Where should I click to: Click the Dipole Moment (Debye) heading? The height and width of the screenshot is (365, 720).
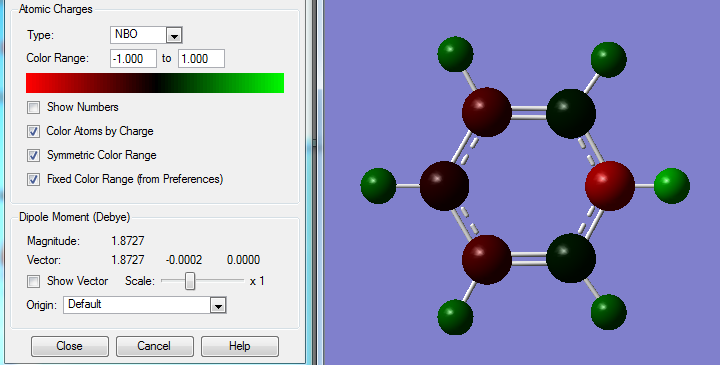pyautogui.click(x=74, y=217)
